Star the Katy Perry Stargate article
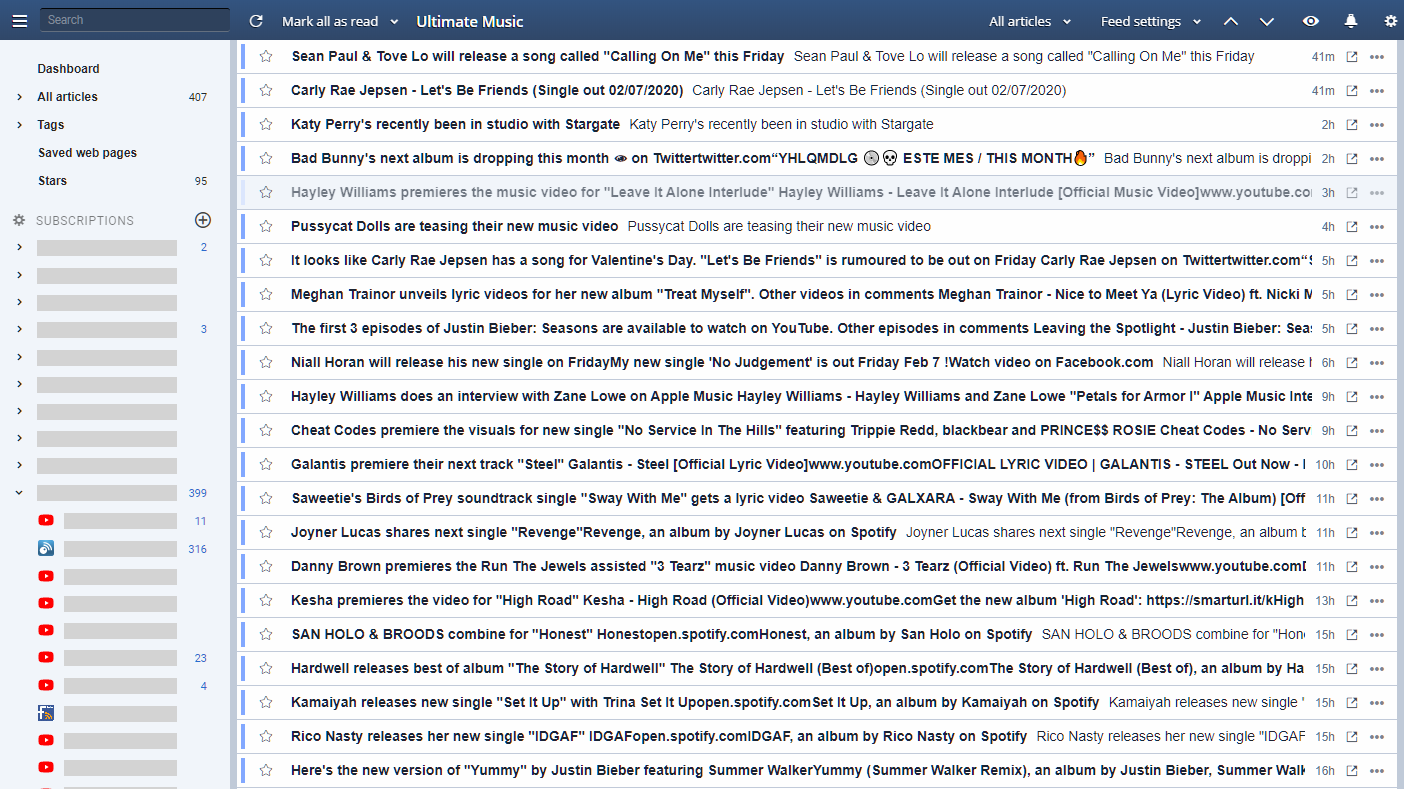 (266, 124)
